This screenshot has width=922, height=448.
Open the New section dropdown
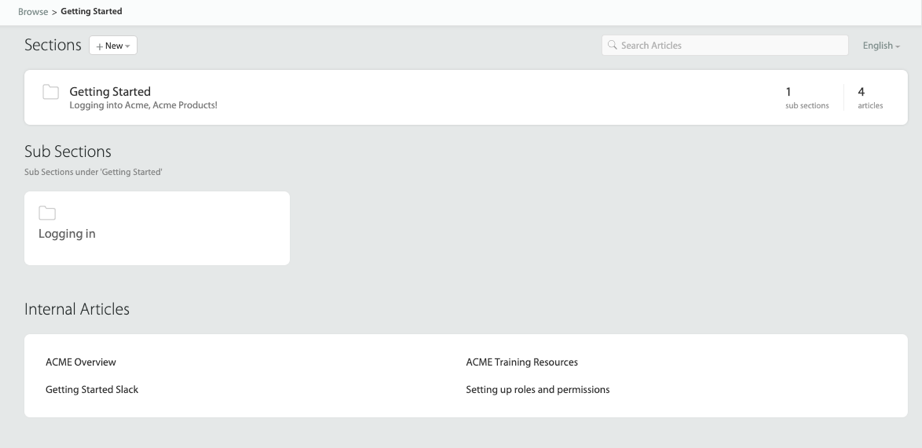113,46
